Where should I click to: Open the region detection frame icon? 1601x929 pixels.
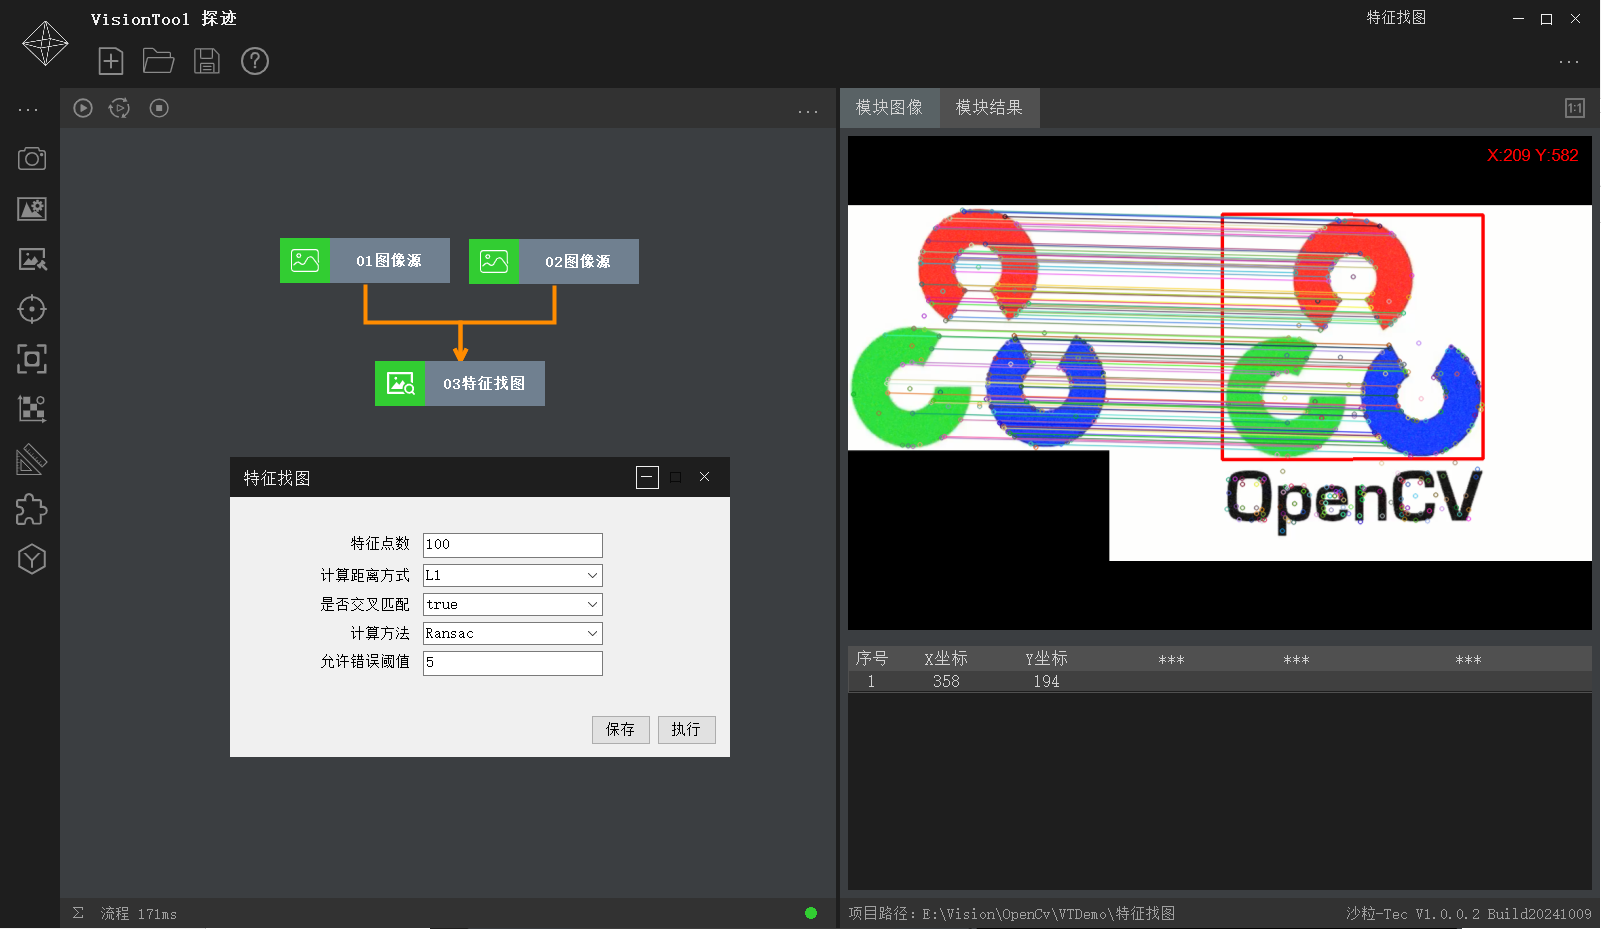(32, 359)
